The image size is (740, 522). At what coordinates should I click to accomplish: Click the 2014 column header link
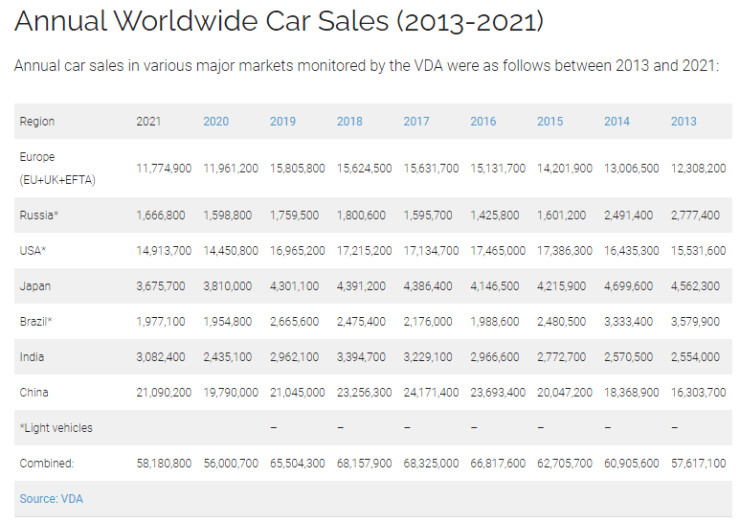pos(616,121)
